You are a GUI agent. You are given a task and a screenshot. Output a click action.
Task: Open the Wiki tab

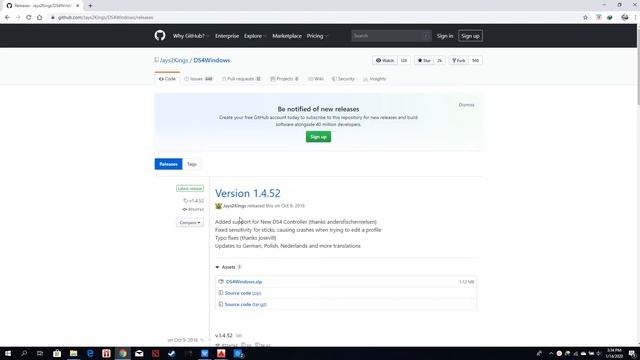click(316, 79)
